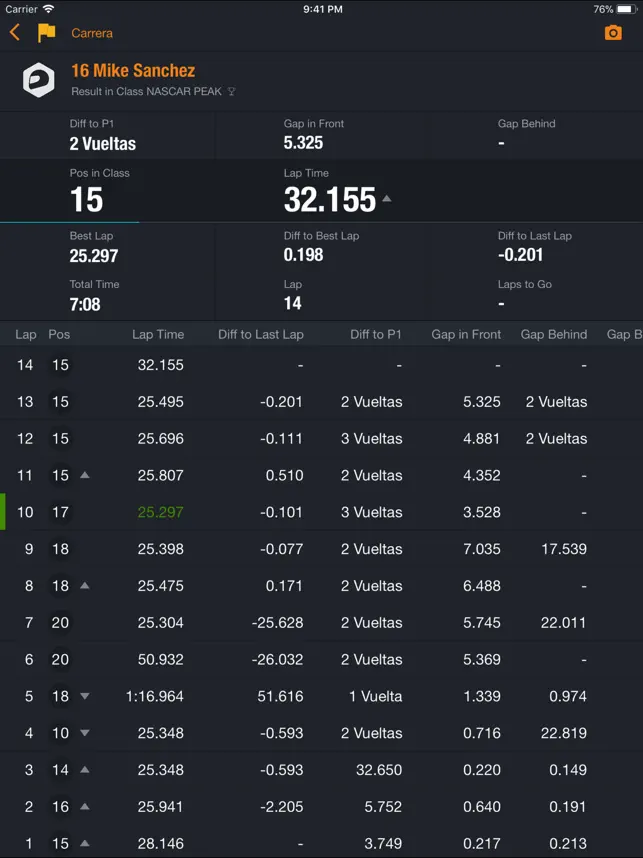This screenshot has height=858, width=643.
Task: Tap the white hexagon driver logo
Action: coord(38,80)
